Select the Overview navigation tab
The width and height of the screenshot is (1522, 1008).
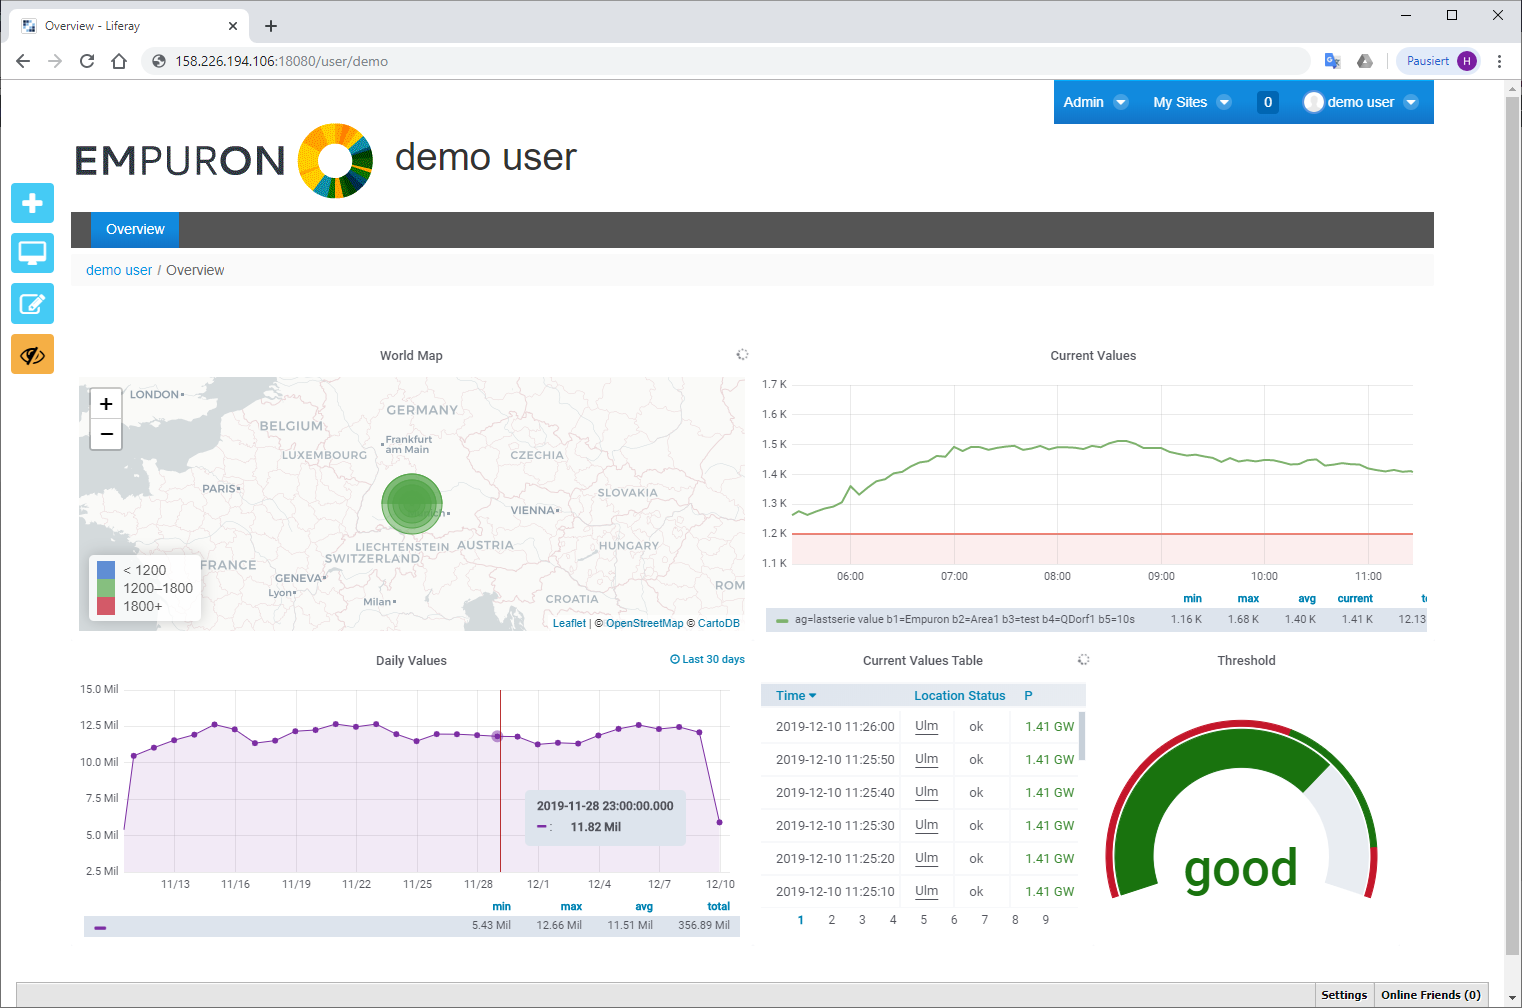[x=135, y=229]
